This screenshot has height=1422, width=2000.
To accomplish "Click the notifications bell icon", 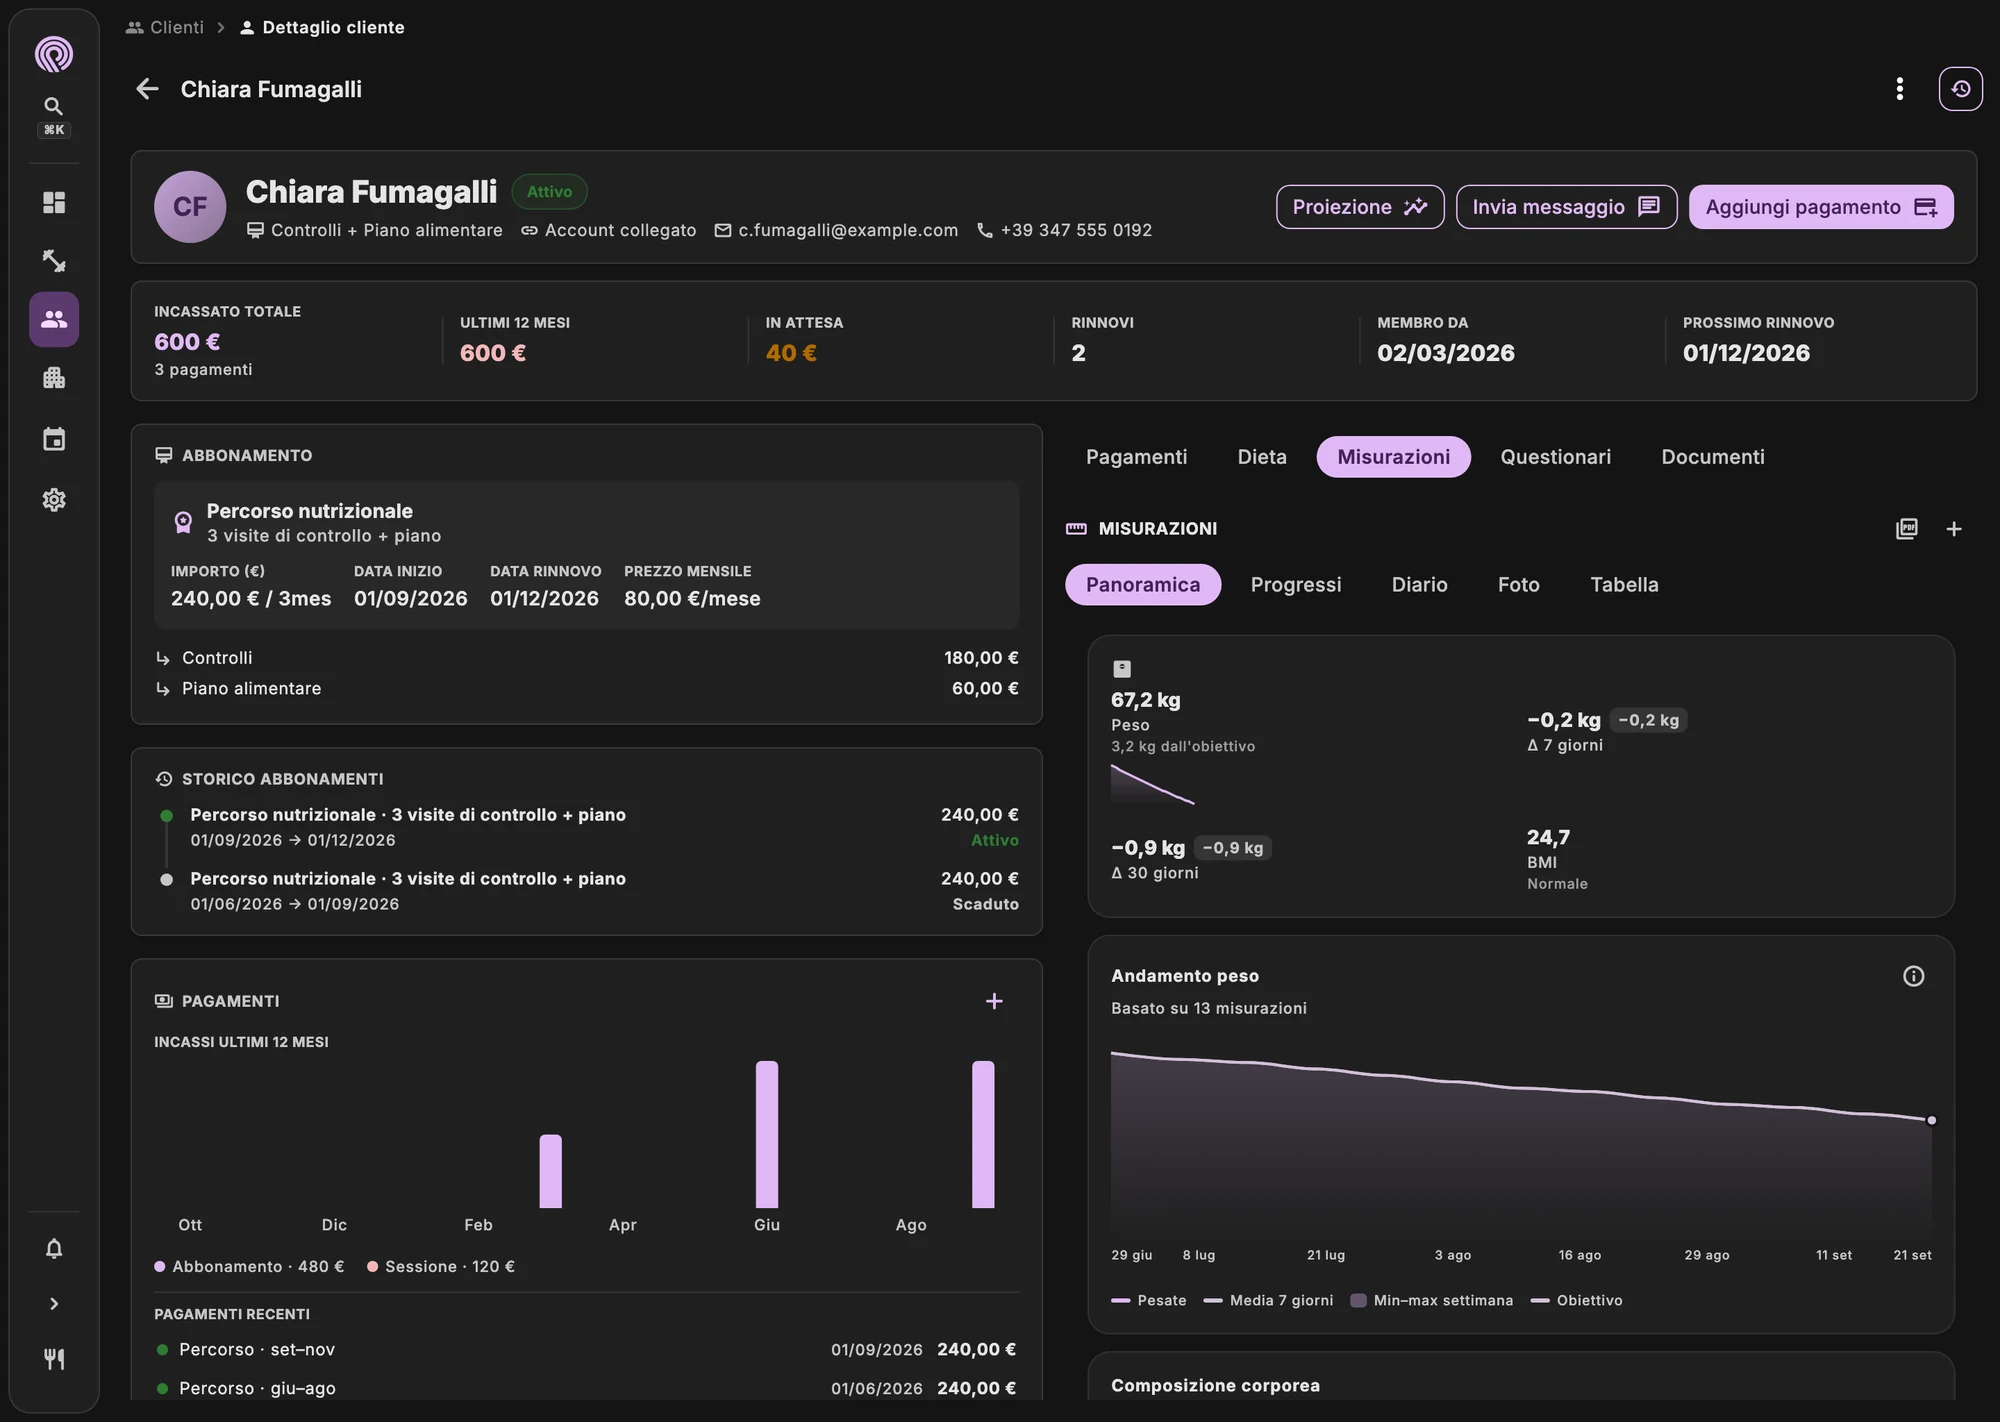I will pos(54,1248).
